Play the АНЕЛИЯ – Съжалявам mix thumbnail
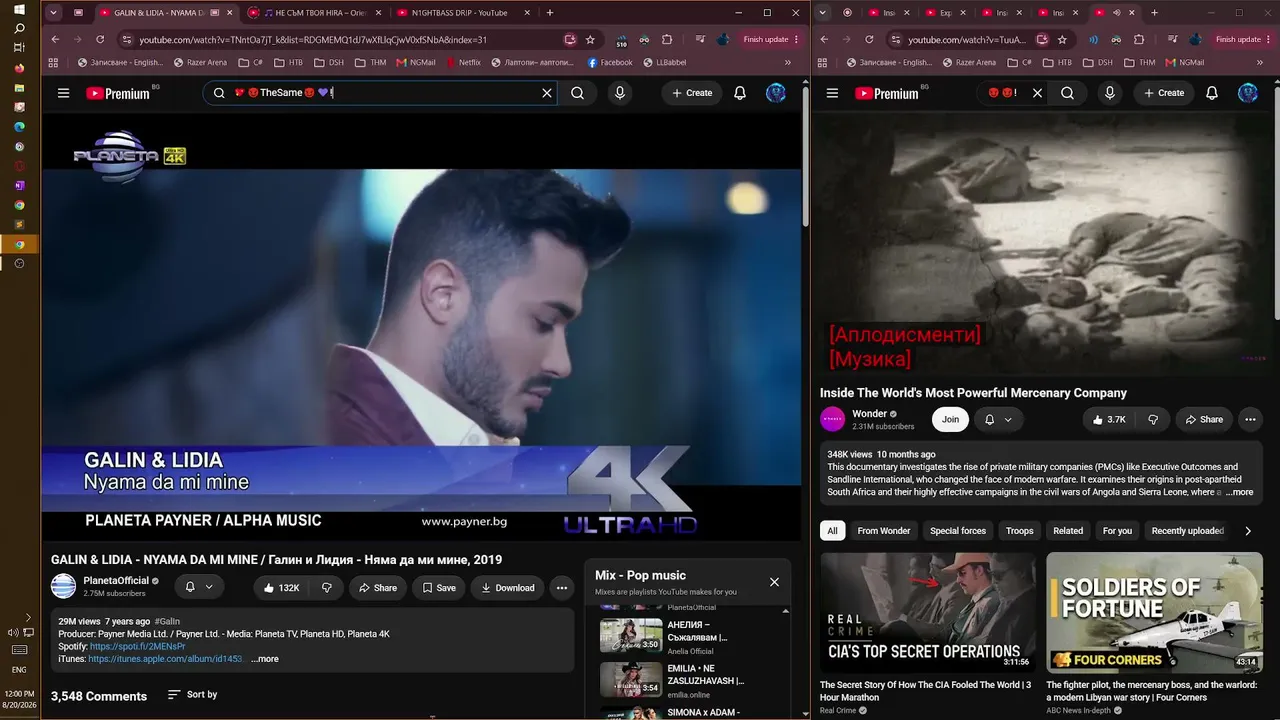Viewport: 1280px width, 720px height. coord(631,636)
